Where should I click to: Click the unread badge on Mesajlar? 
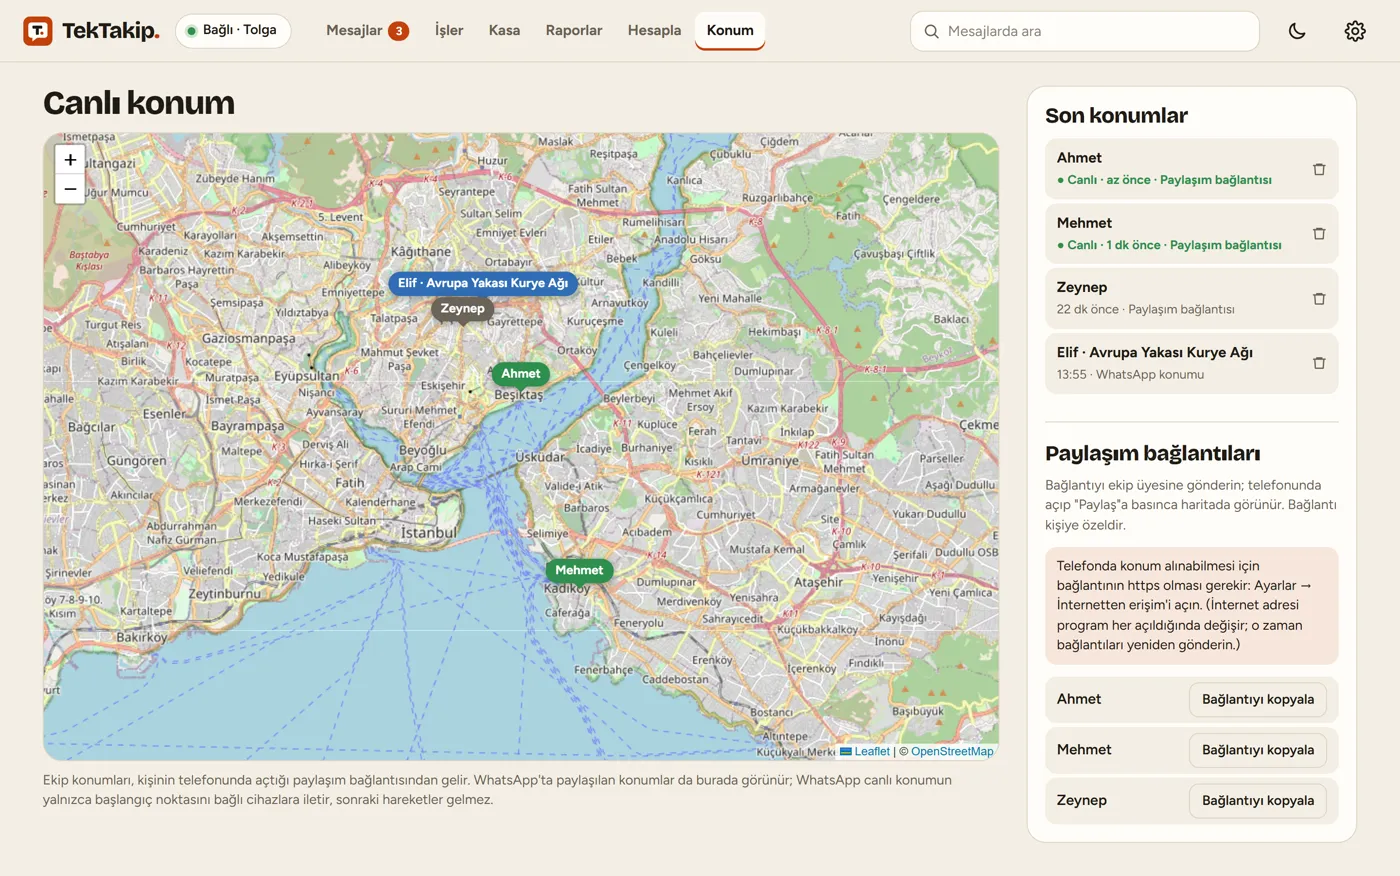[398, 31]
